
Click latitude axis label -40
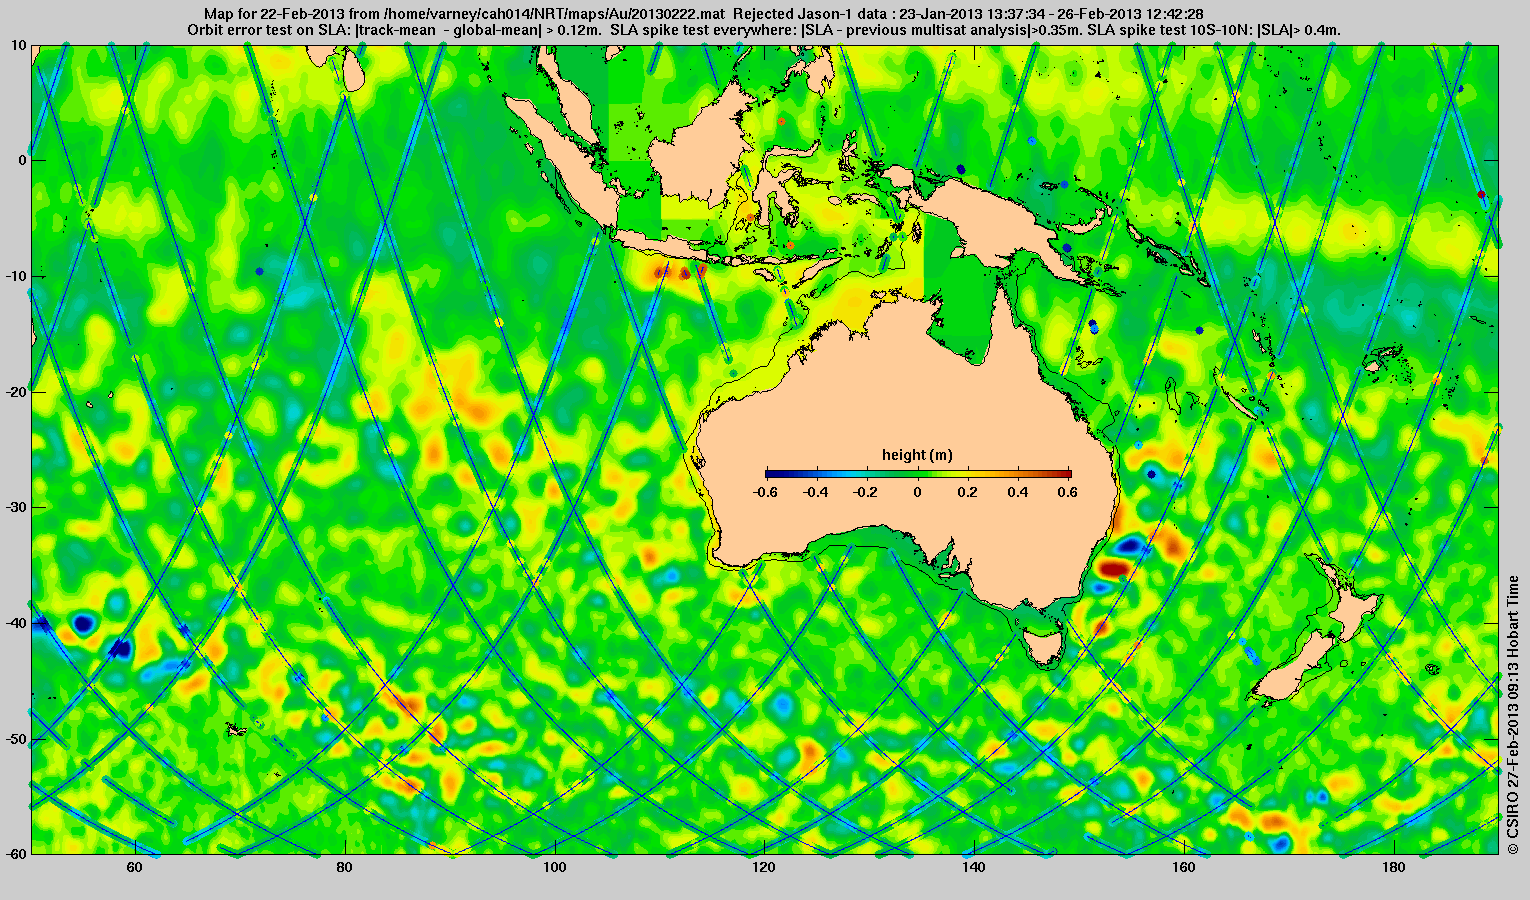coord(15,623)
